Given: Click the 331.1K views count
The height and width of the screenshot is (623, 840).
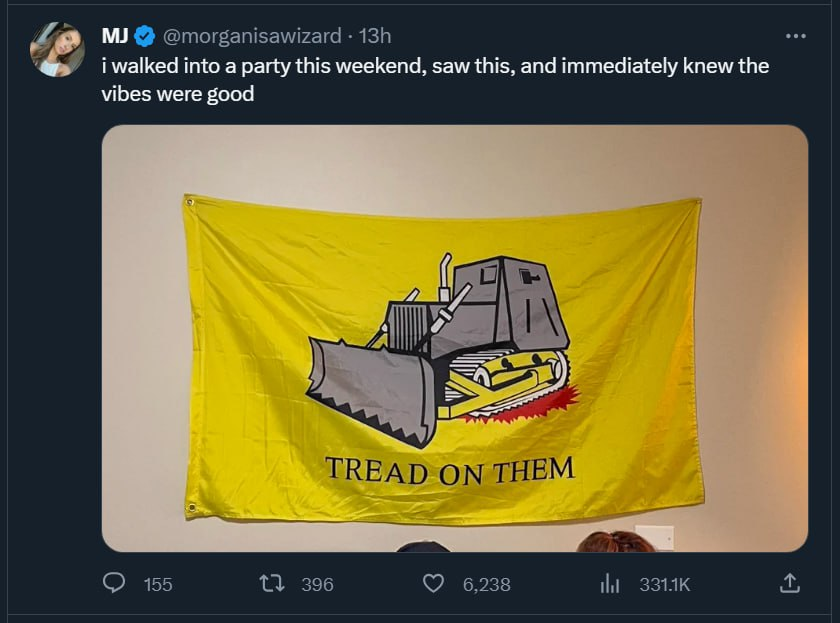Looking at the screenshot, I should coord(665,584).
